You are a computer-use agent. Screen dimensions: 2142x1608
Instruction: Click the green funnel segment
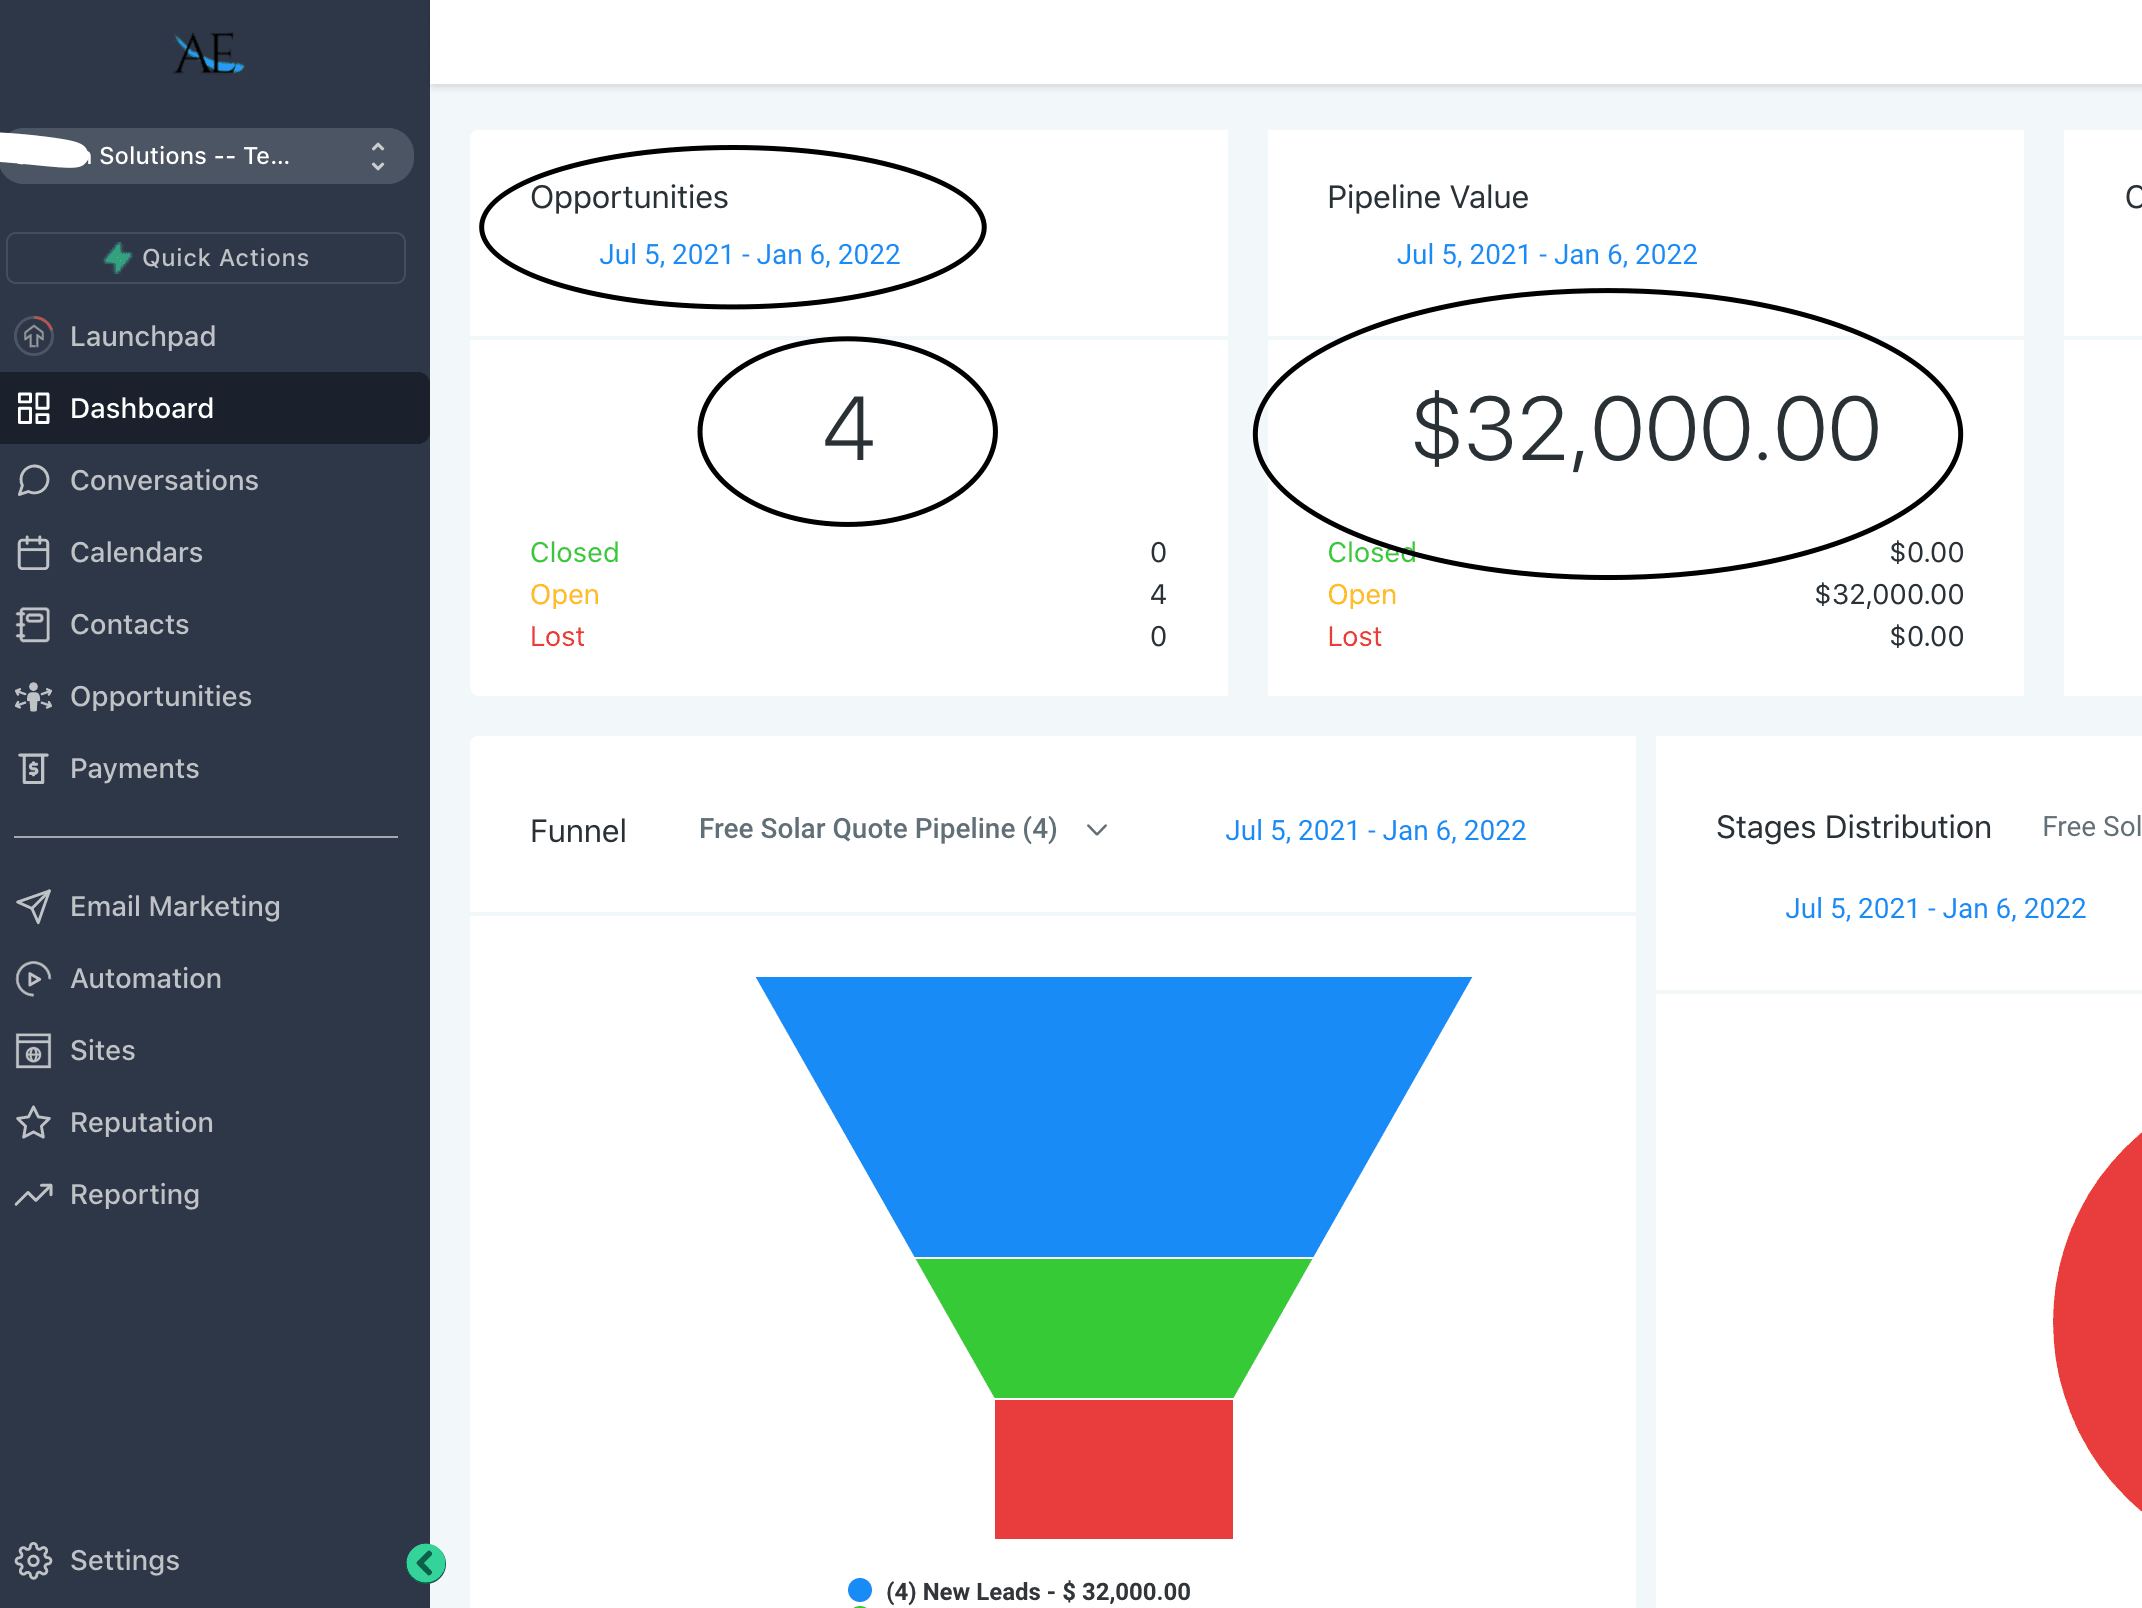point(1113,1328)
